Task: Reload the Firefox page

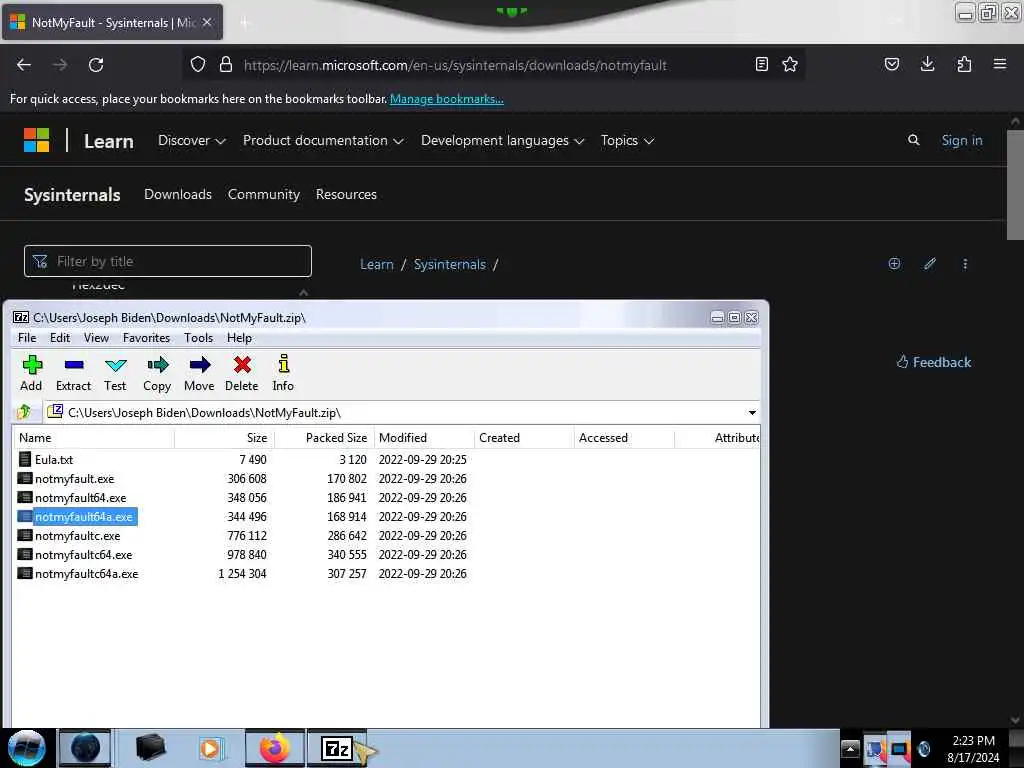Action: tap(96, 65)
